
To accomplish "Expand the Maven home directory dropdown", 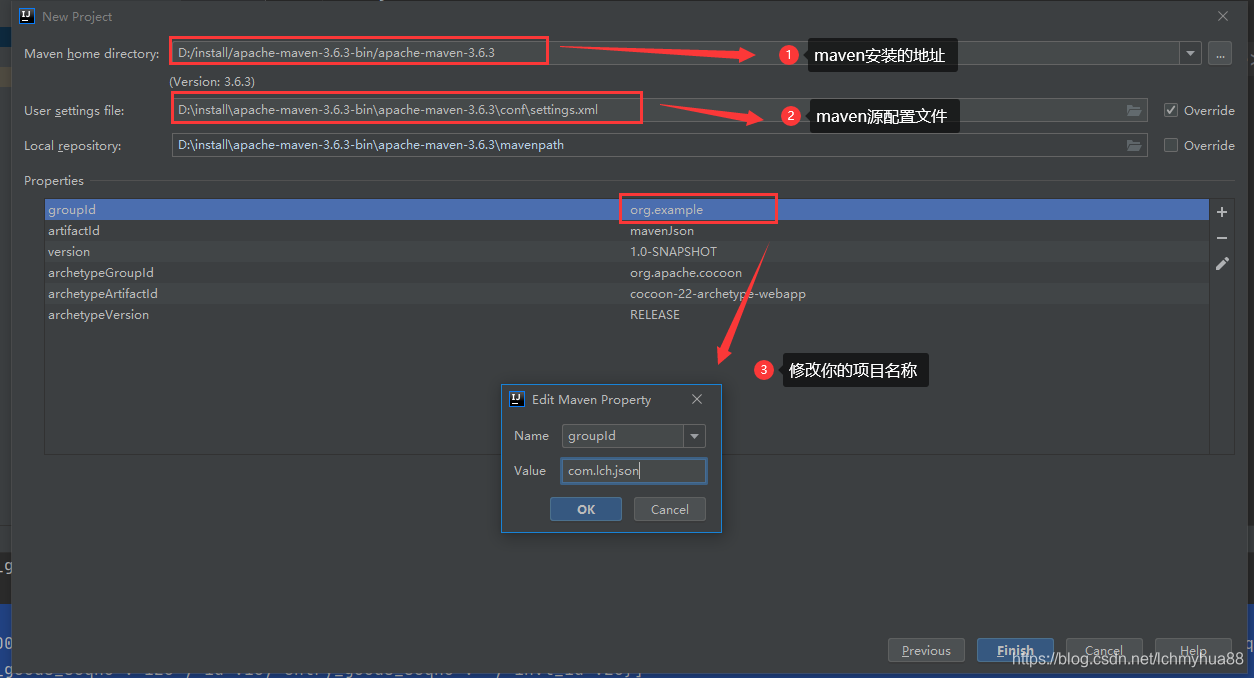I will click(x=1190, y=53).
